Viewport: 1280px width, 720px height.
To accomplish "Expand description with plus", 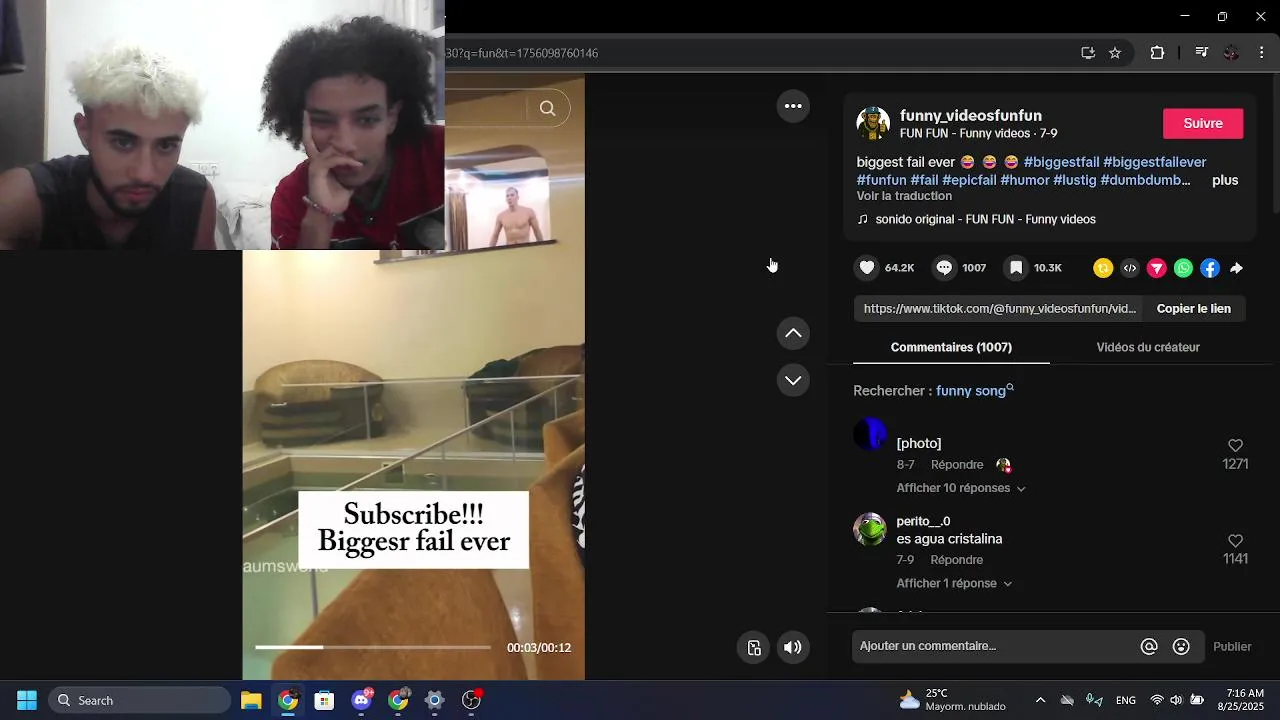I will 1225,180.
